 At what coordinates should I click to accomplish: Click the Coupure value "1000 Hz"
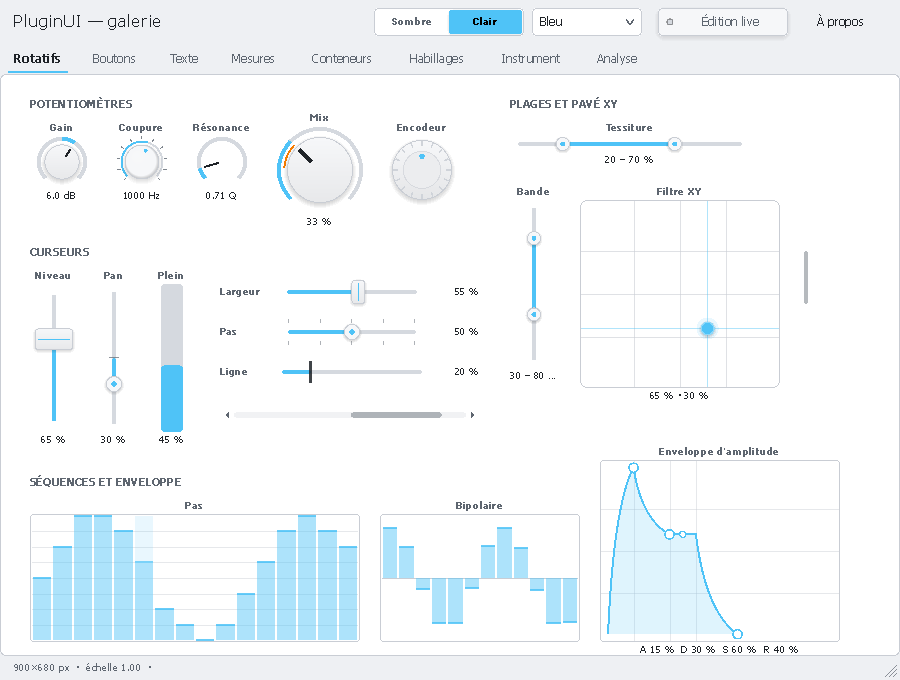[141, 196]
